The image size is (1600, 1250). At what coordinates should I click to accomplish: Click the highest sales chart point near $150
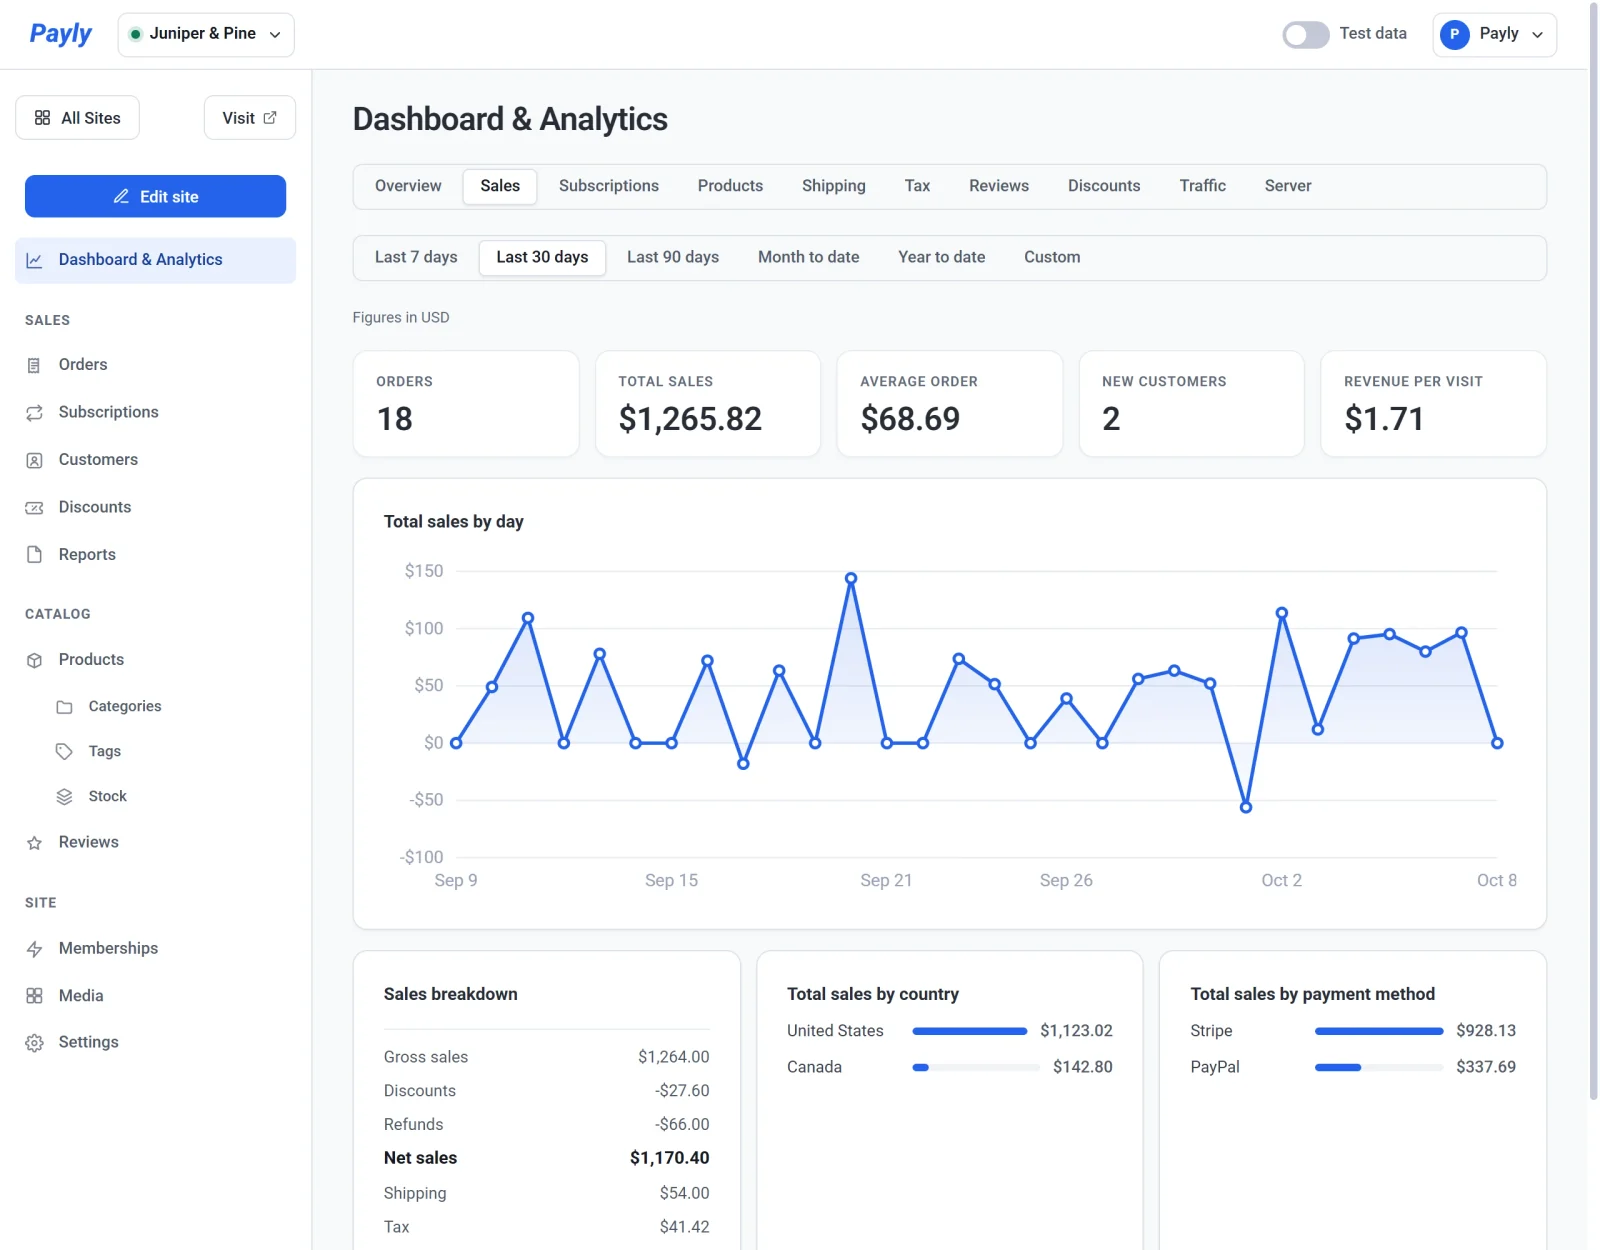851,579
